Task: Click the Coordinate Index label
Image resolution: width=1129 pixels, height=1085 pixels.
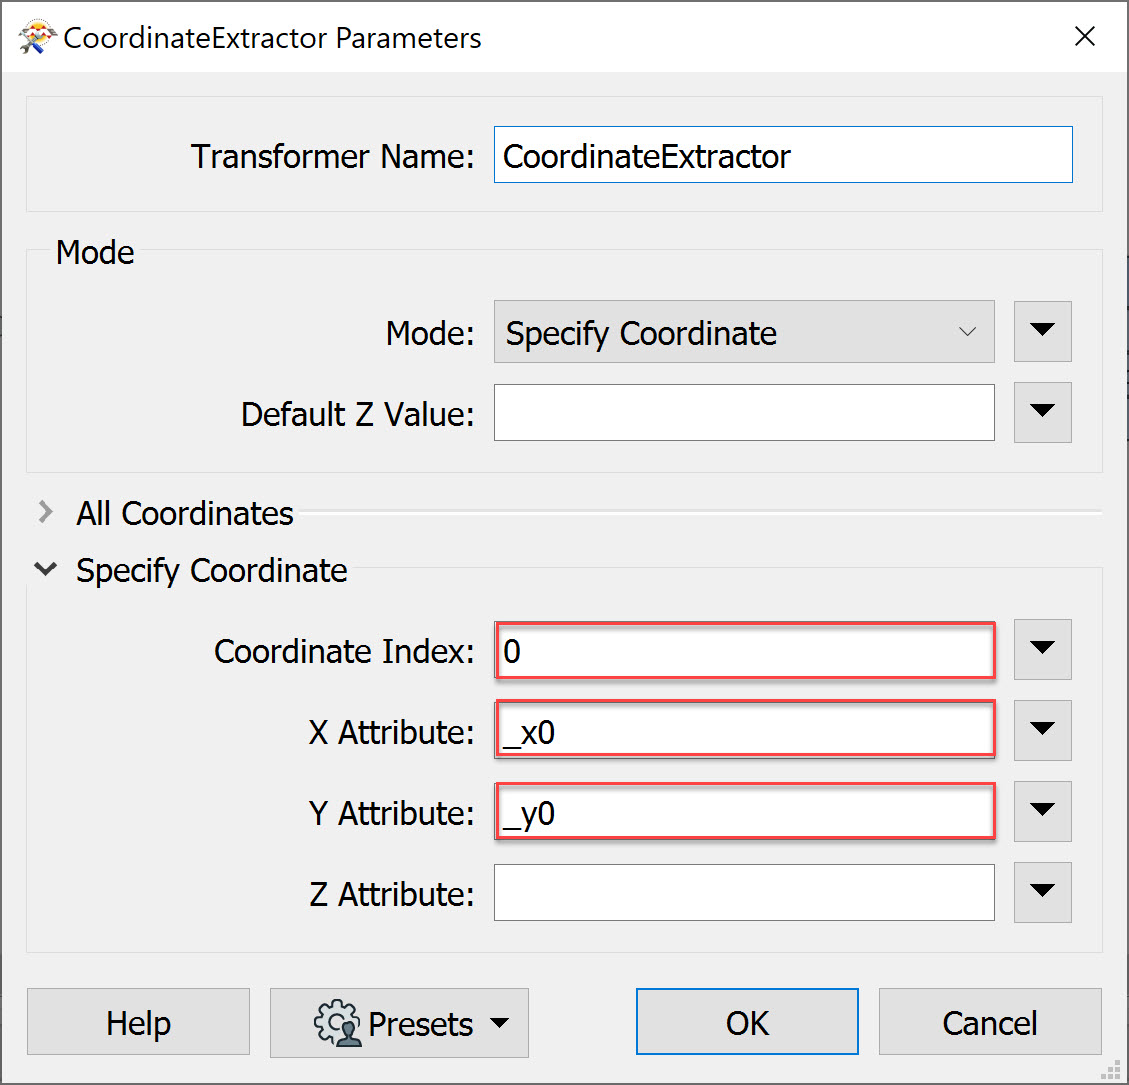Action: pos(344,652)
